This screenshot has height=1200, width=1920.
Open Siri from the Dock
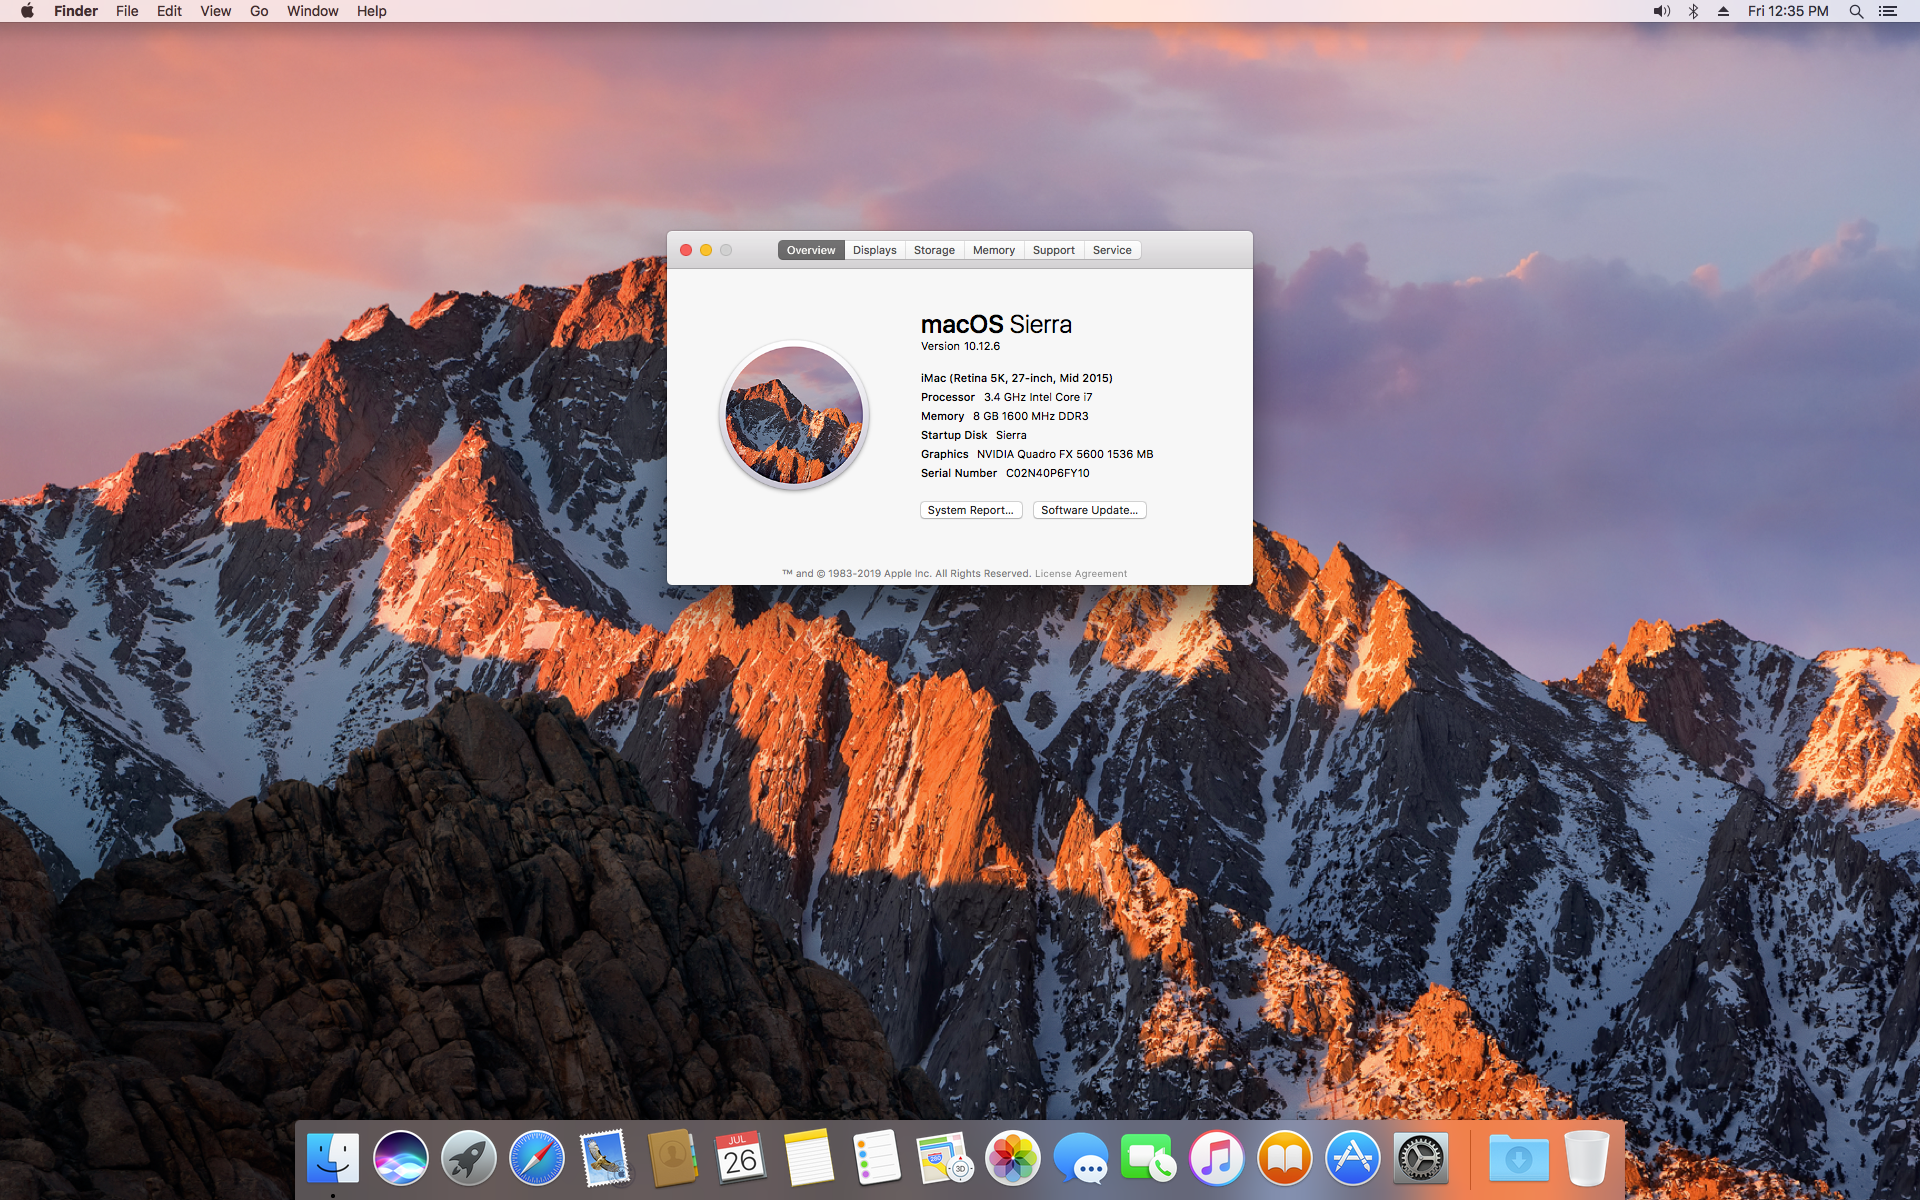(401, 1158)
